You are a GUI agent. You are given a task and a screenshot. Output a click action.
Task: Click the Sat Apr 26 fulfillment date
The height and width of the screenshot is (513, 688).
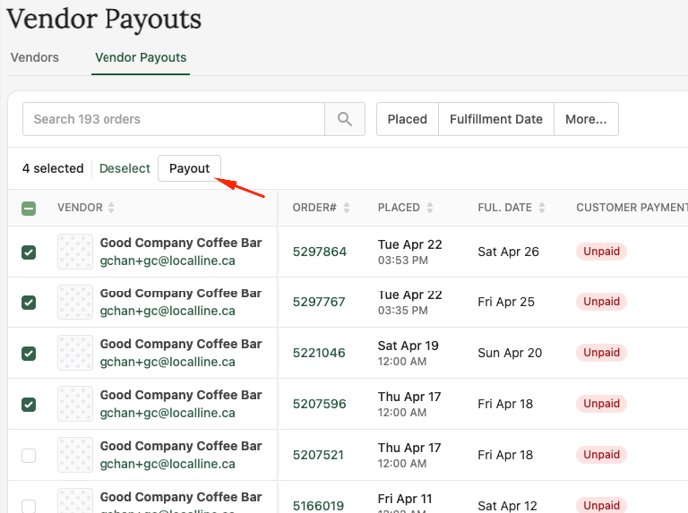(x=508, y=251)
